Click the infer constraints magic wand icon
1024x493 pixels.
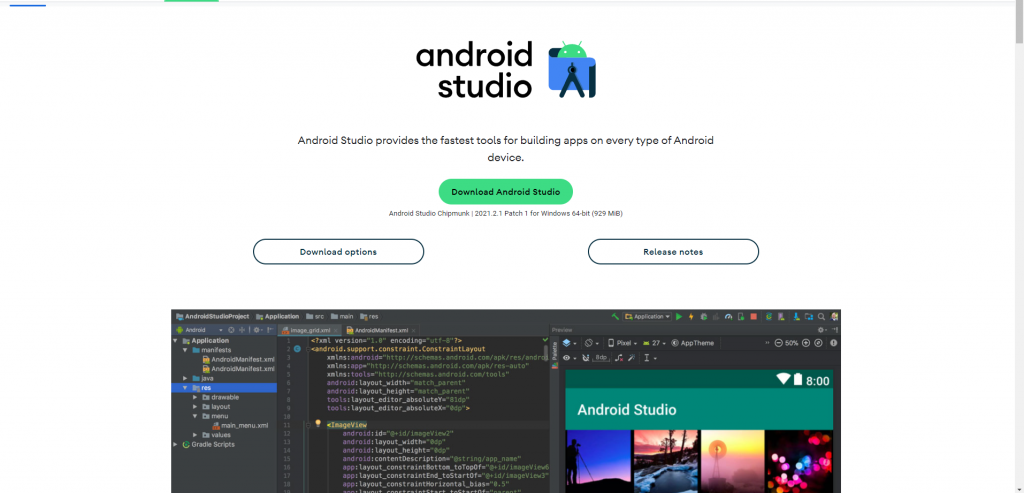[632, 358]
